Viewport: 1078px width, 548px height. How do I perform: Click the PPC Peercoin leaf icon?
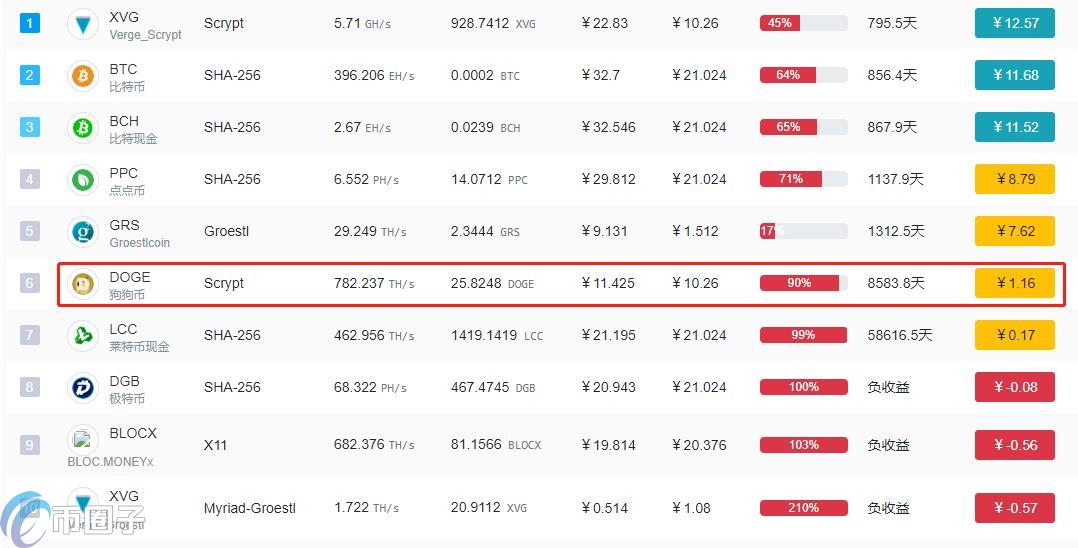(x=83, y=179)
